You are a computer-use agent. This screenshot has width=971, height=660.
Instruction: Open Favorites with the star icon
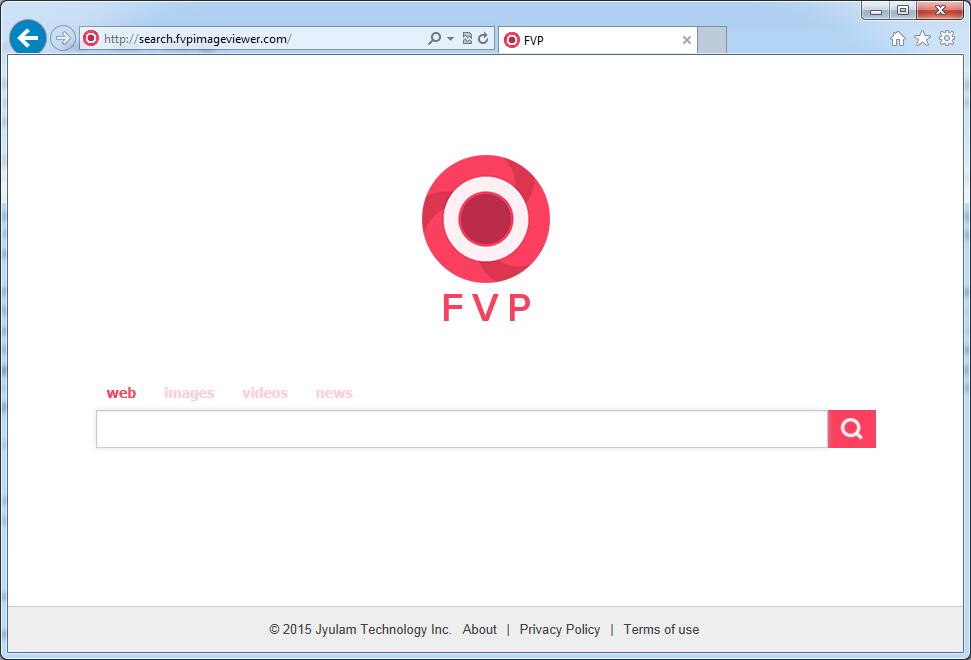(922, 38)
